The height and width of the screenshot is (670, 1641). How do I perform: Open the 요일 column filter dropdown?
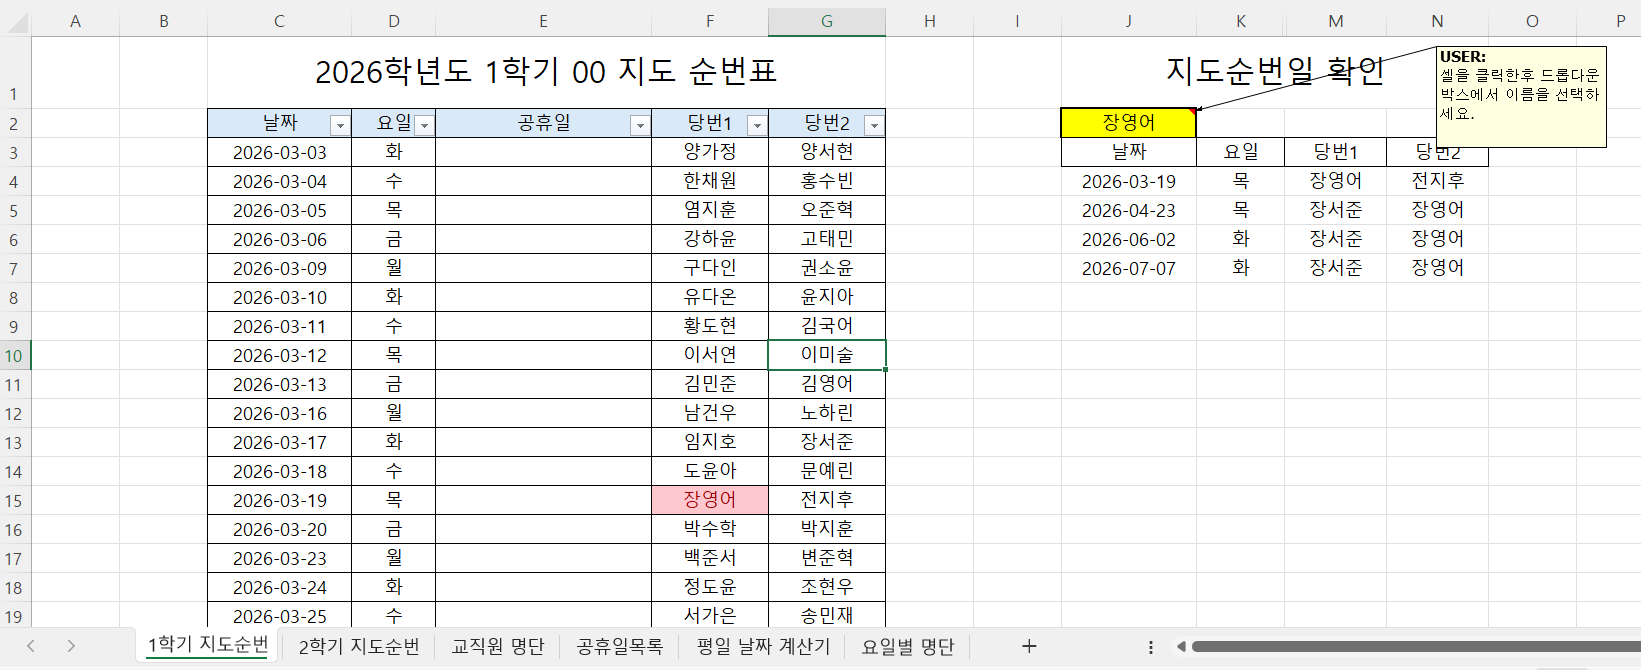[x=424, y=125]
